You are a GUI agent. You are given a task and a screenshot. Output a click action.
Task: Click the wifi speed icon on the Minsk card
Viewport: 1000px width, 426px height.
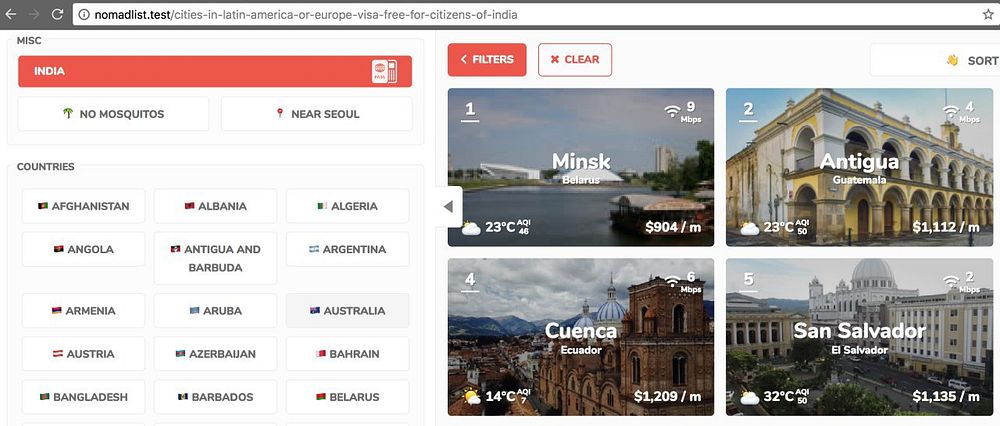tap(672, 111)
